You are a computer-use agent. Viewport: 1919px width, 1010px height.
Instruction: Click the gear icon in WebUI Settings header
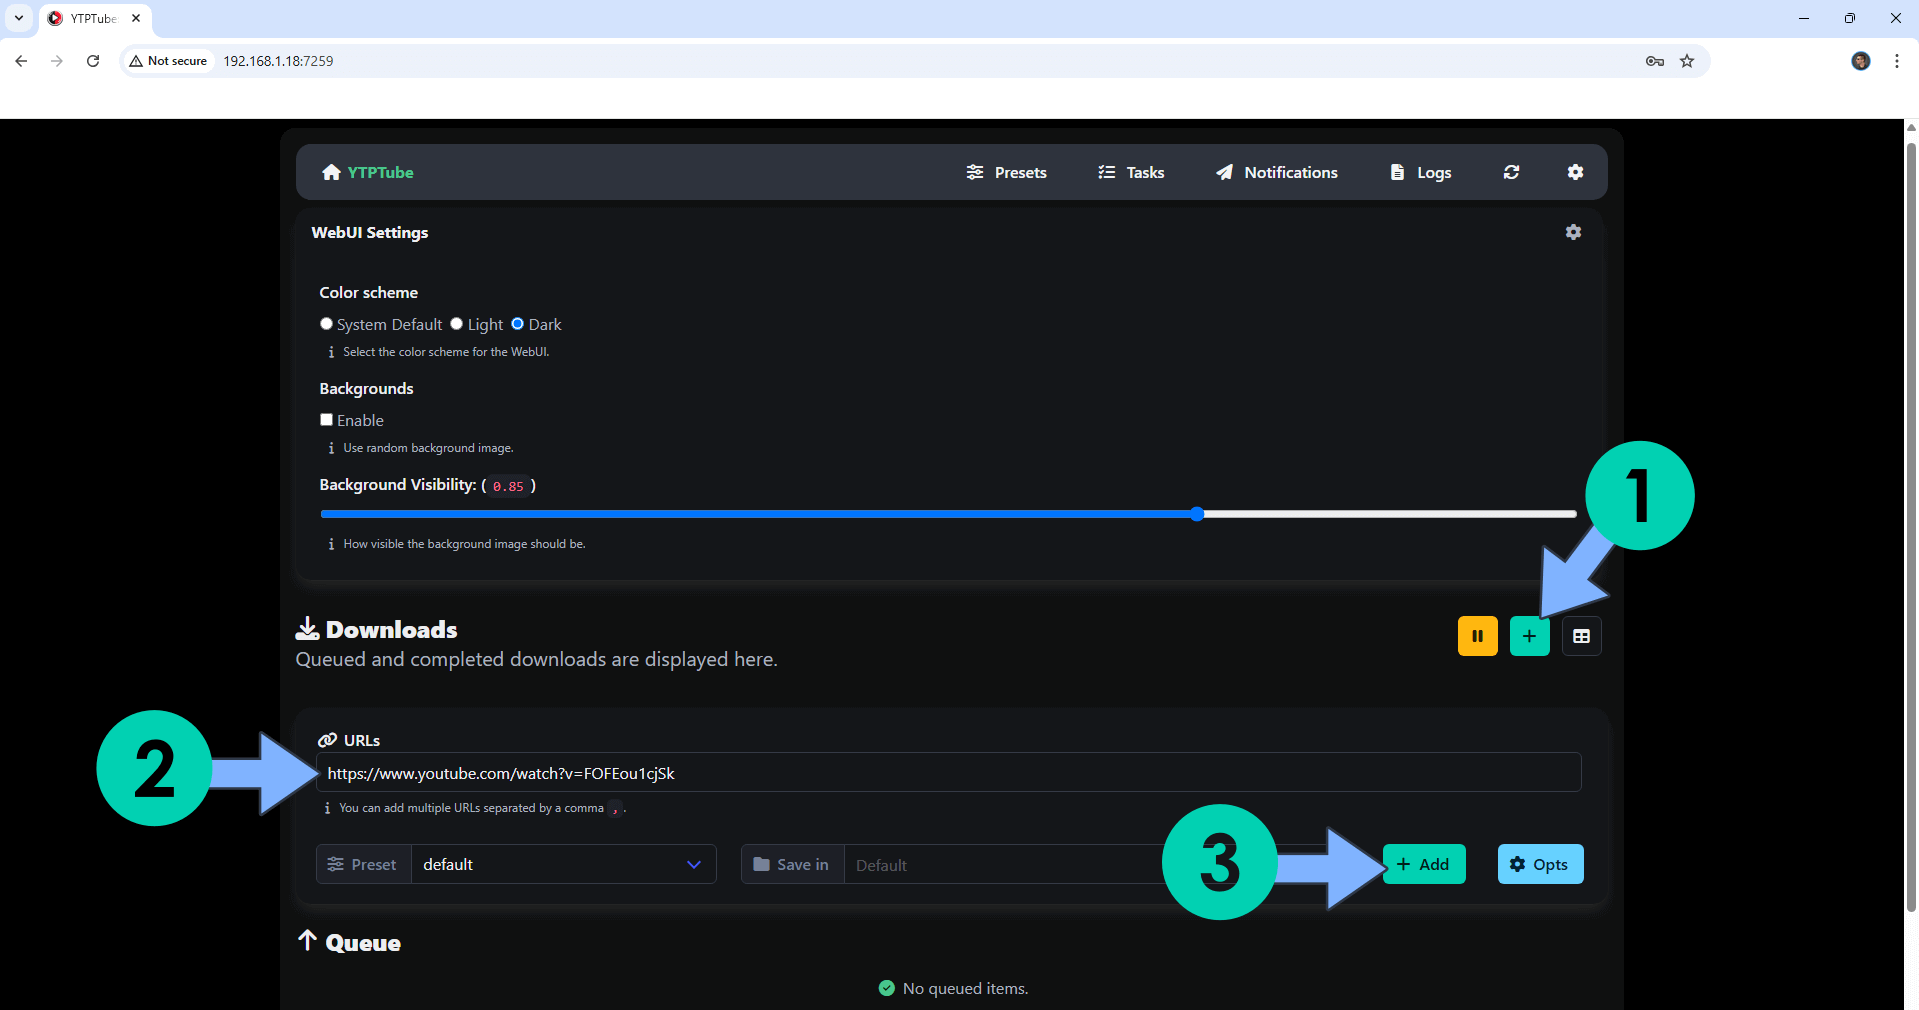point(1573,232)
